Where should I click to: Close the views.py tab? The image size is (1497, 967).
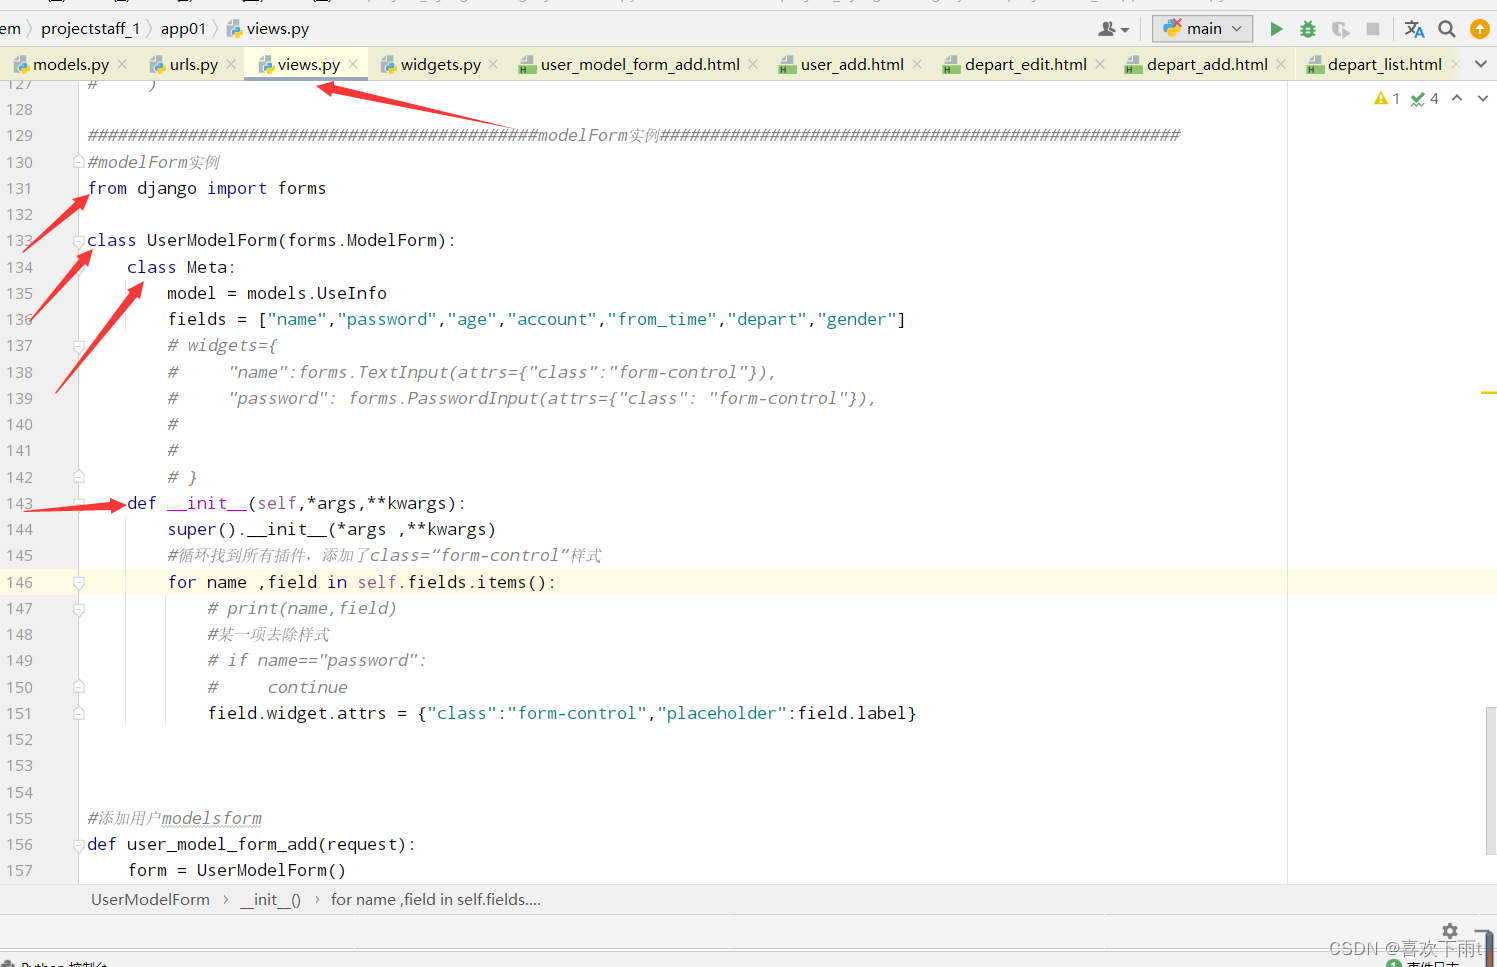[x=353, y=64]
